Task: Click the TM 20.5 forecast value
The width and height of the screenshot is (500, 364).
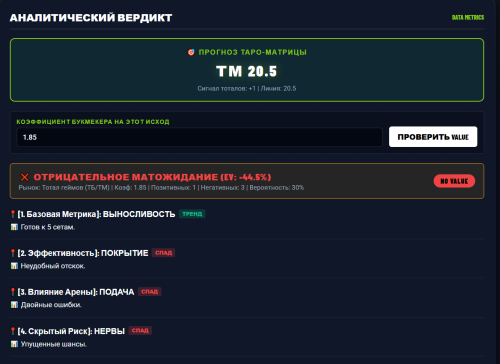Action: point(247,71)
